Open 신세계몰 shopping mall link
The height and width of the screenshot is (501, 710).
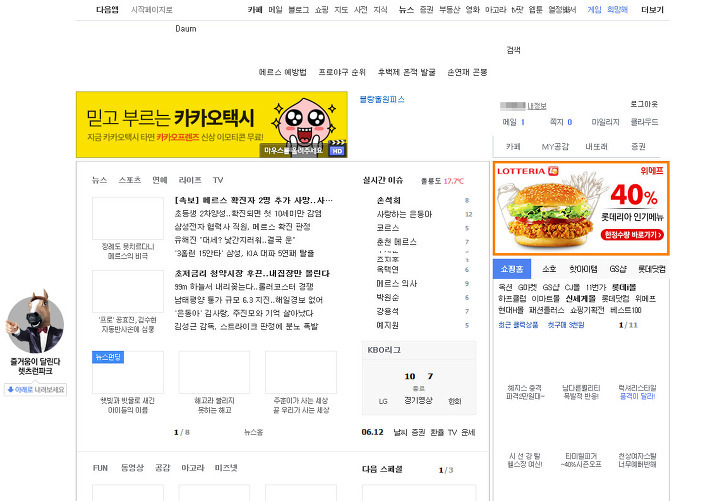click(580, 299)
